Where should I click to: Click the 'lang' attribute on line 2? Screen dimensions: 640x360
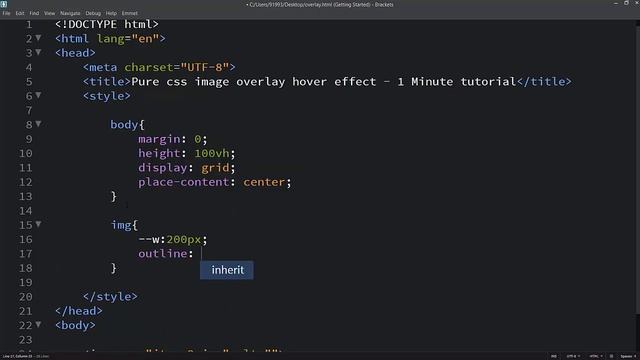[111, 38]
